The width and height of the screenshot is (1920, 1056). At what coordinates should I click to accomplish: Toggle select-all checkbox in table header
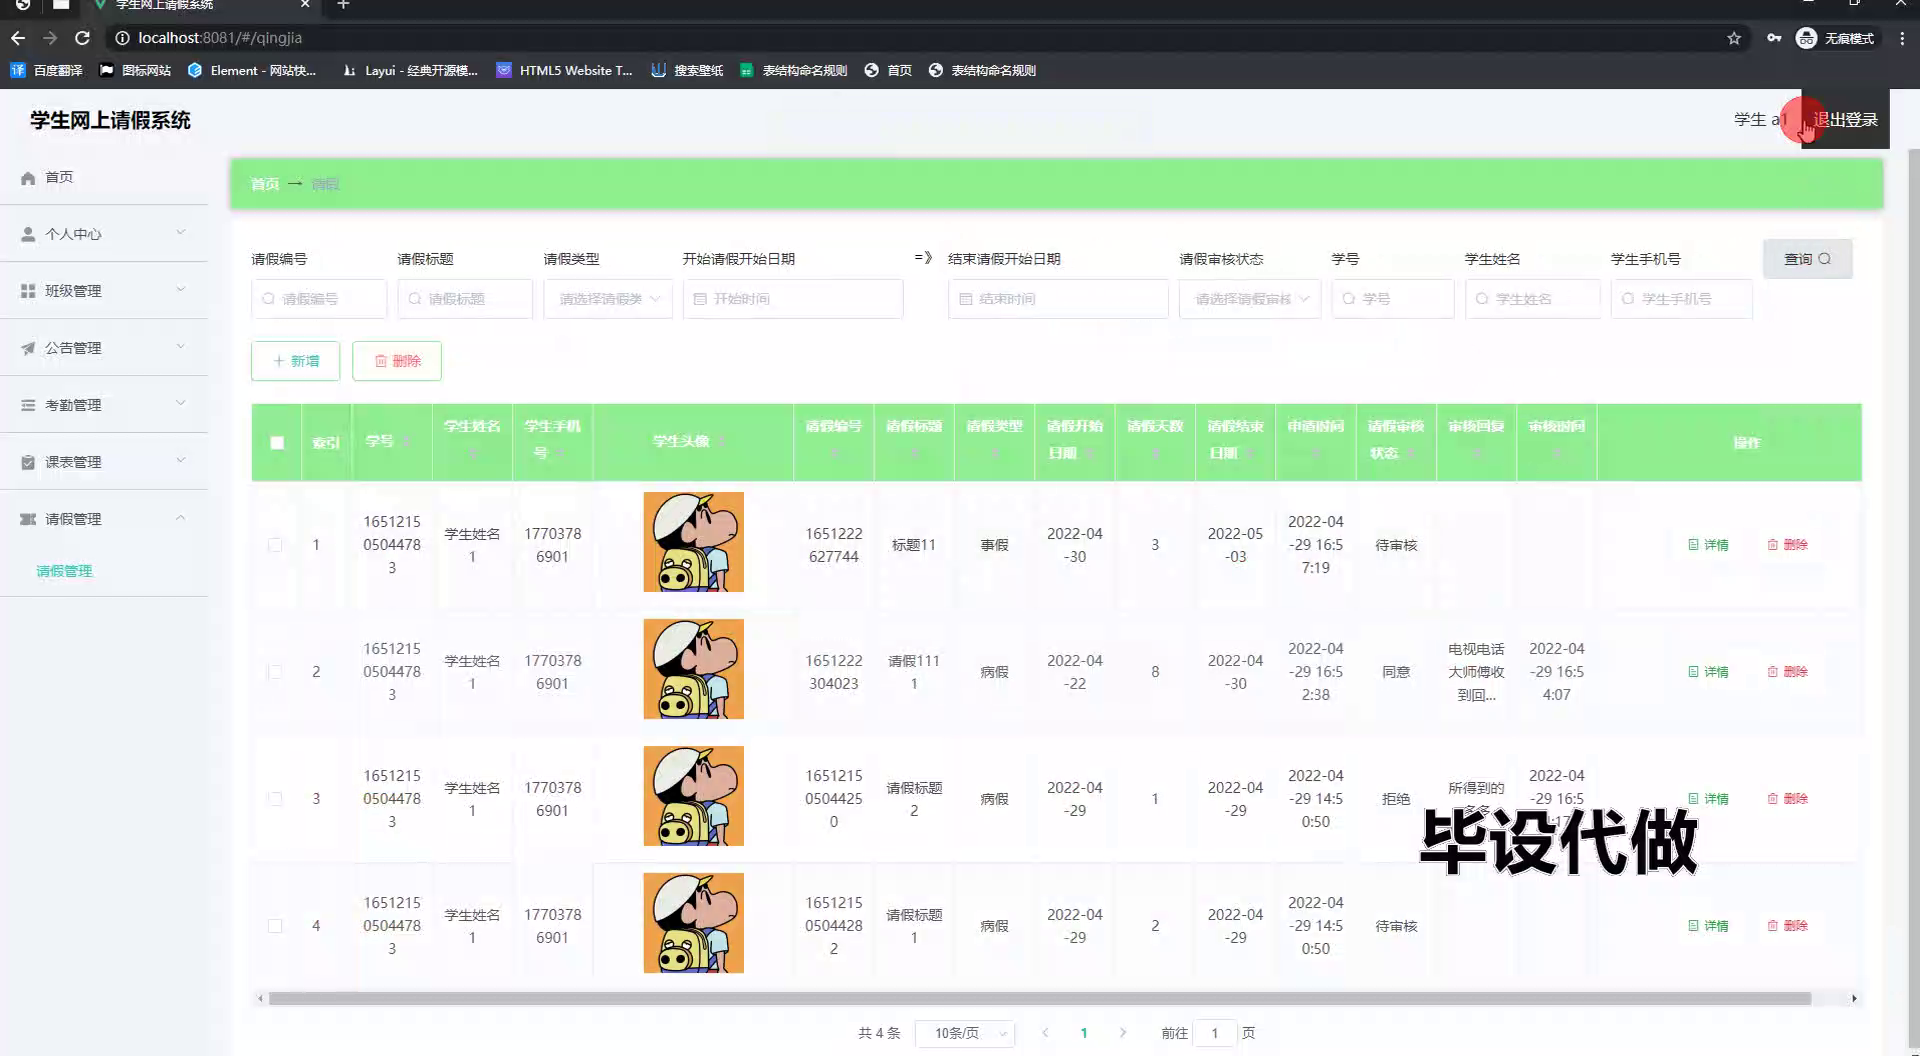pos(277,443)
